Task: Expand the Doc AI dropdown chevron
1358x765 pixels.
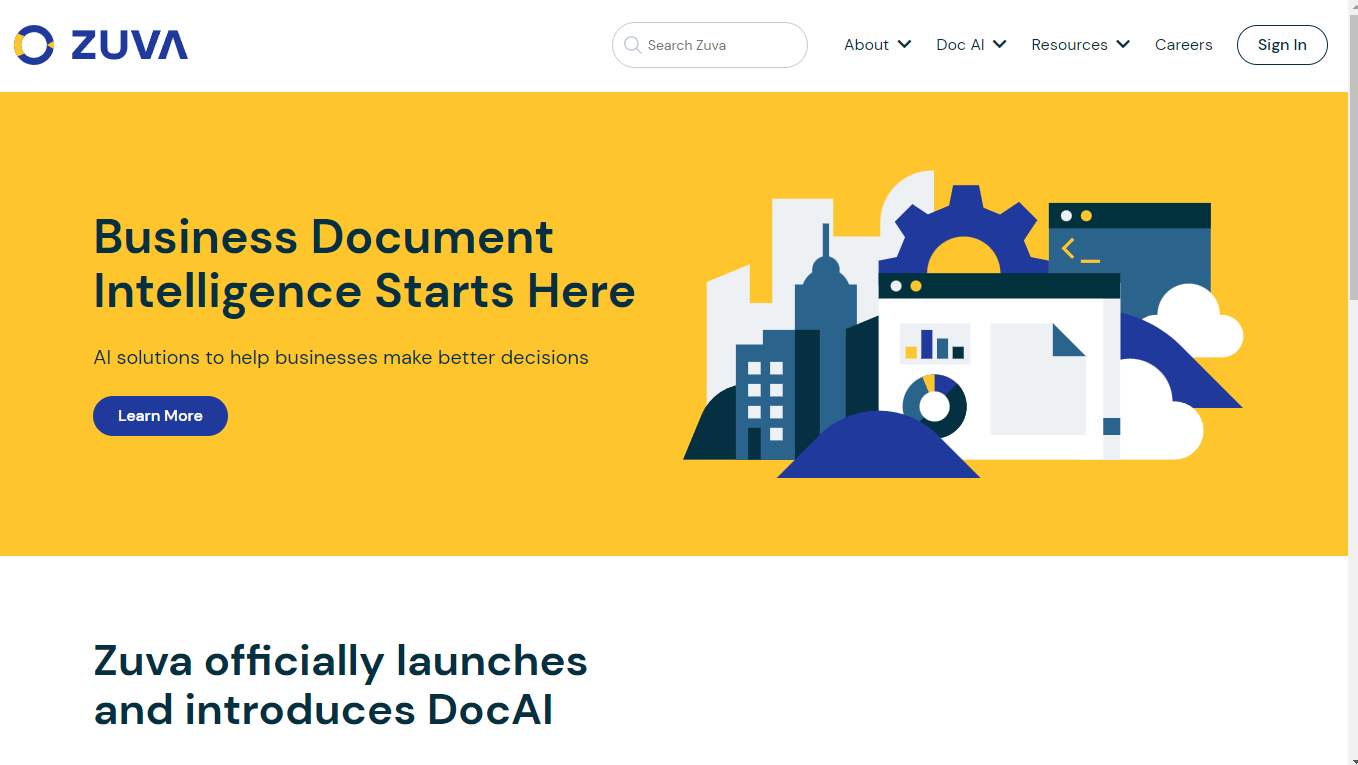Action: (x=999, y=45)
